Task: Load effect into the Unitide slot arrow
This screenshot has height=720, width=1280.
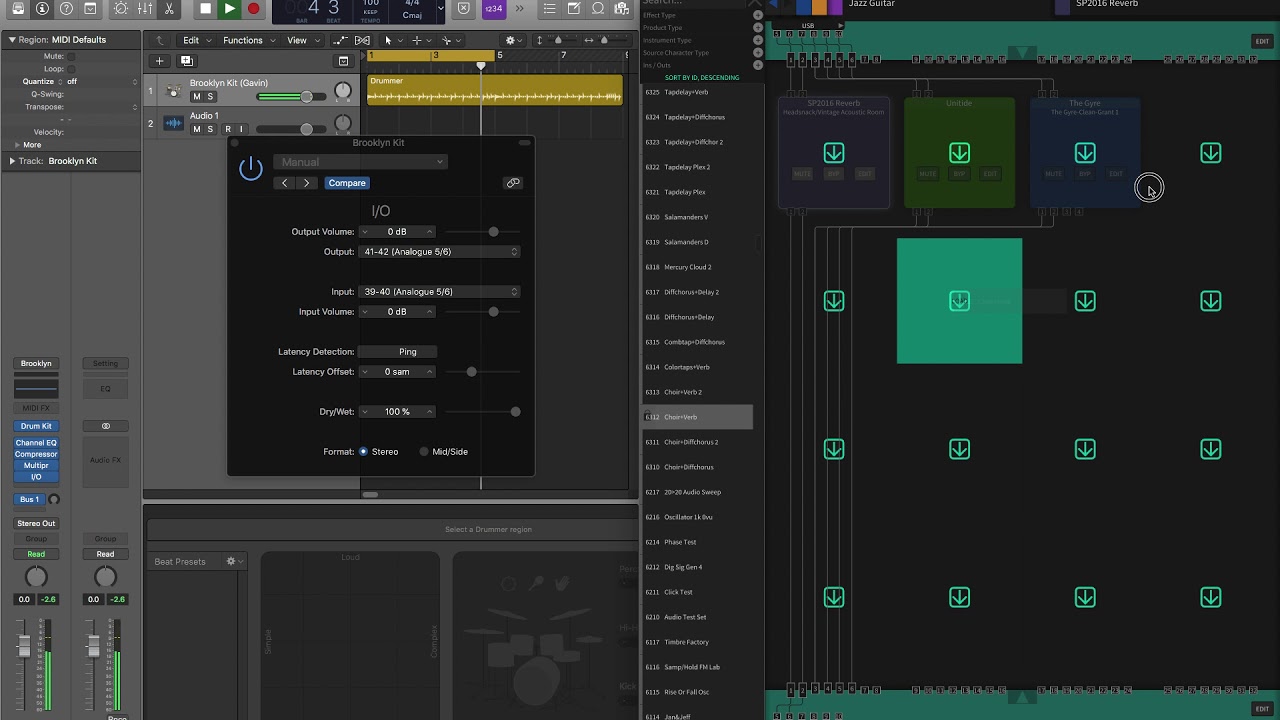Action: pyautogui.click(x=959, y=153)
